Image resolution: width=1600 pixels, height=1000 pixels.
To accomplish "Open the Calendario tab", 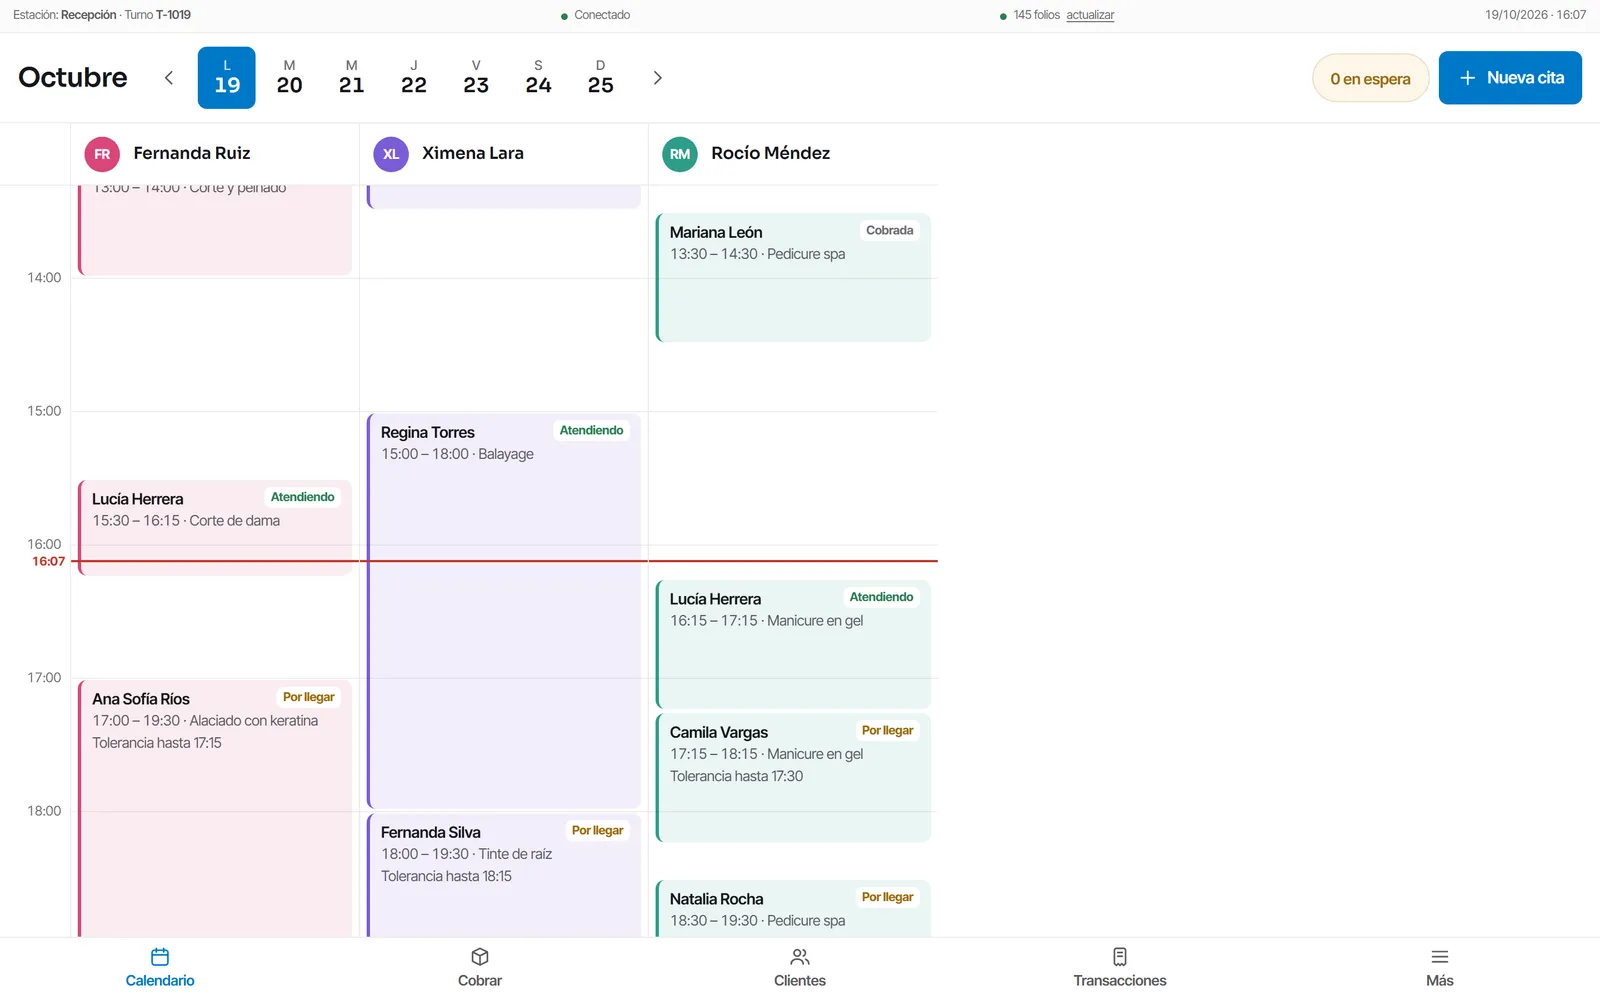I will (160, 968).
